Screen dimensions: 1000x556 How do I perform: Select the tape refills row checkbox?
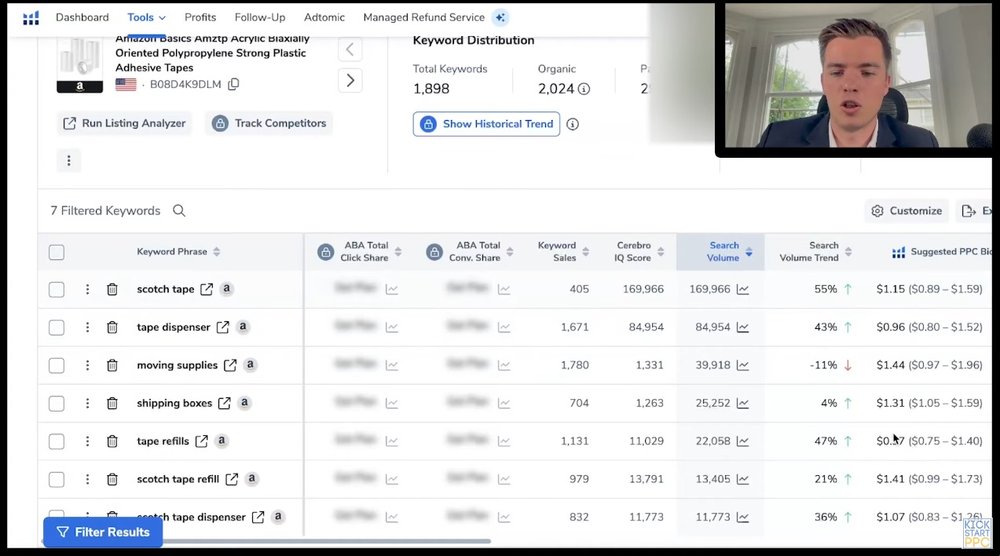coord(57,441)
